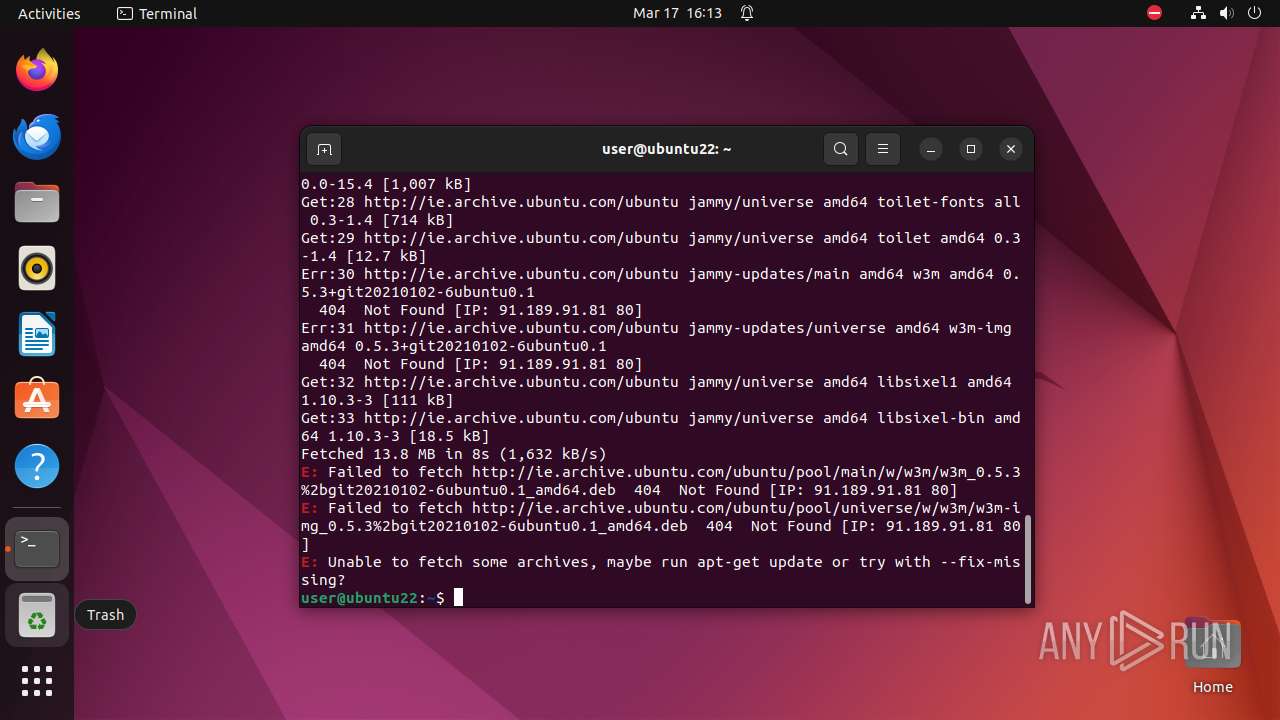Click the red do-not-disturb status icon

click(1155, 13)
